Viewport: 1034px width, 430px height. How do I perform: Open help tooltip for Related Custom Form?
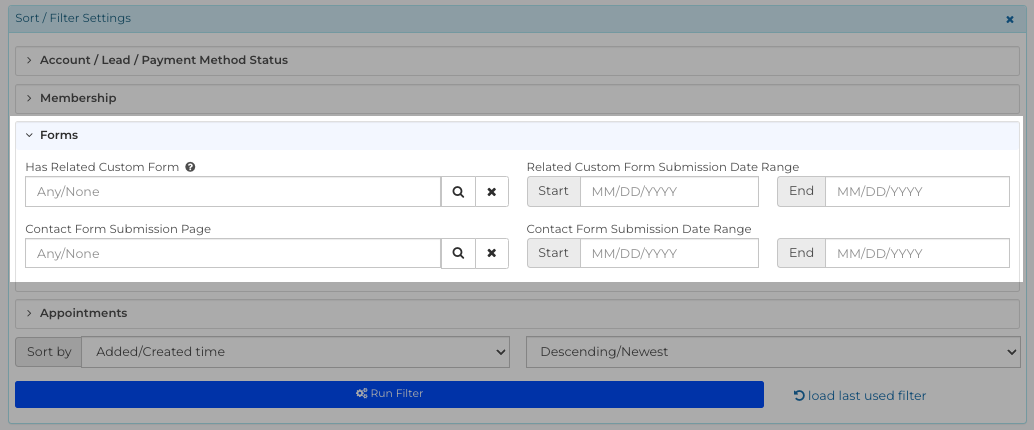190,168
